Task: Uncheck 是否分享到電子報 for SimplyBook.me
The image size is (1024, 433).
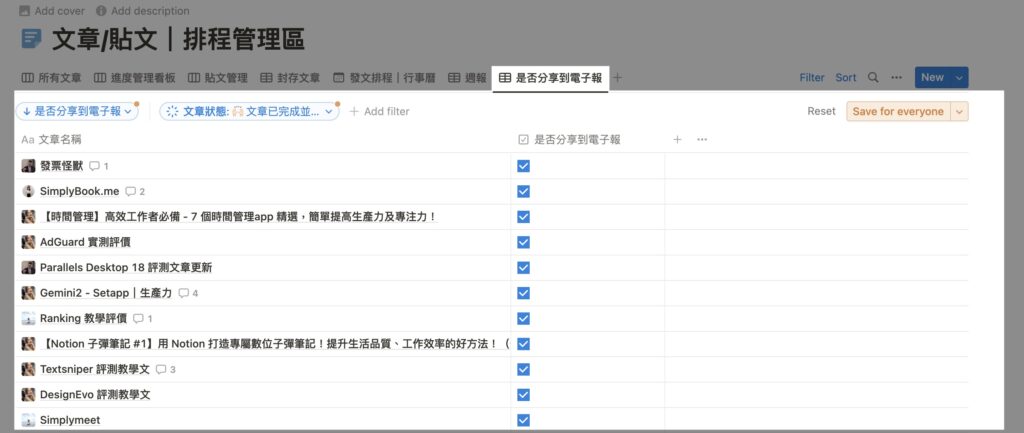Action: 523,191
